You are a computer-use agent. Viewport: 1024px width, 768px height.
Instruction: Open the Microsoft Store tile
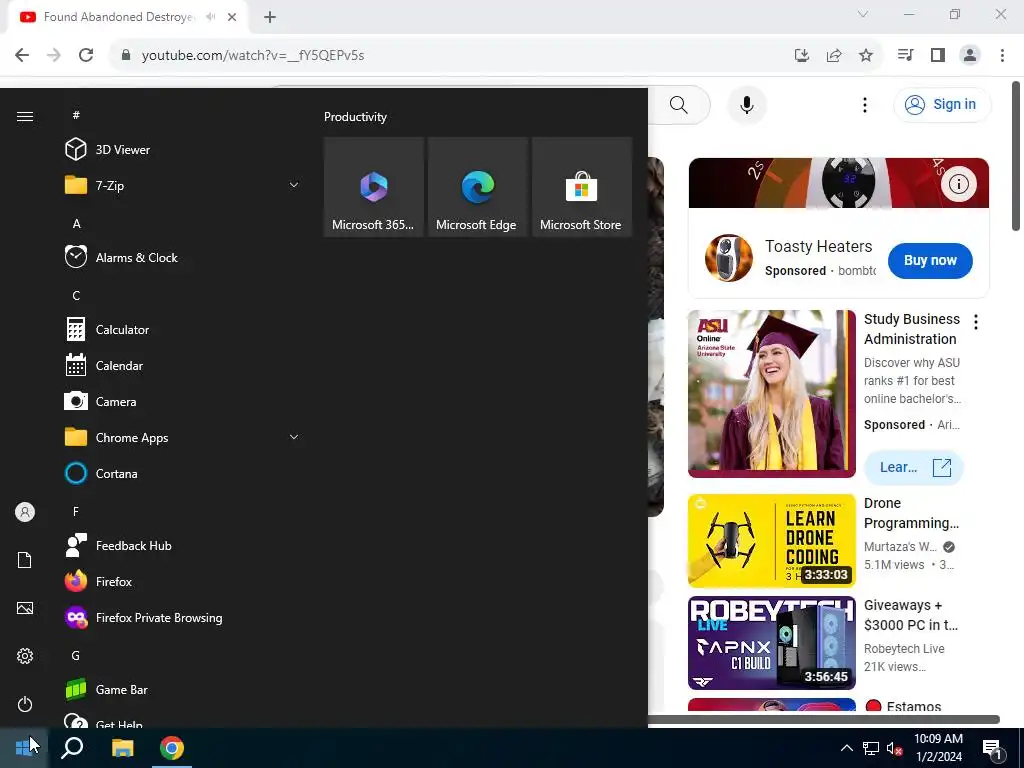click(x=581, y=187)
